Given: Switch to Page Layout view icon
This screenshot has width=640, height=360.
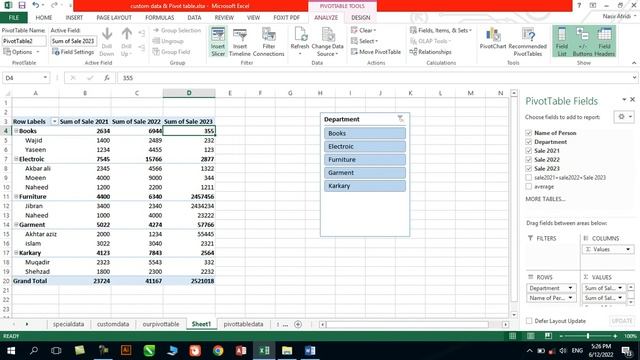Looking at the screenshot, I should [x=530, y=336].
